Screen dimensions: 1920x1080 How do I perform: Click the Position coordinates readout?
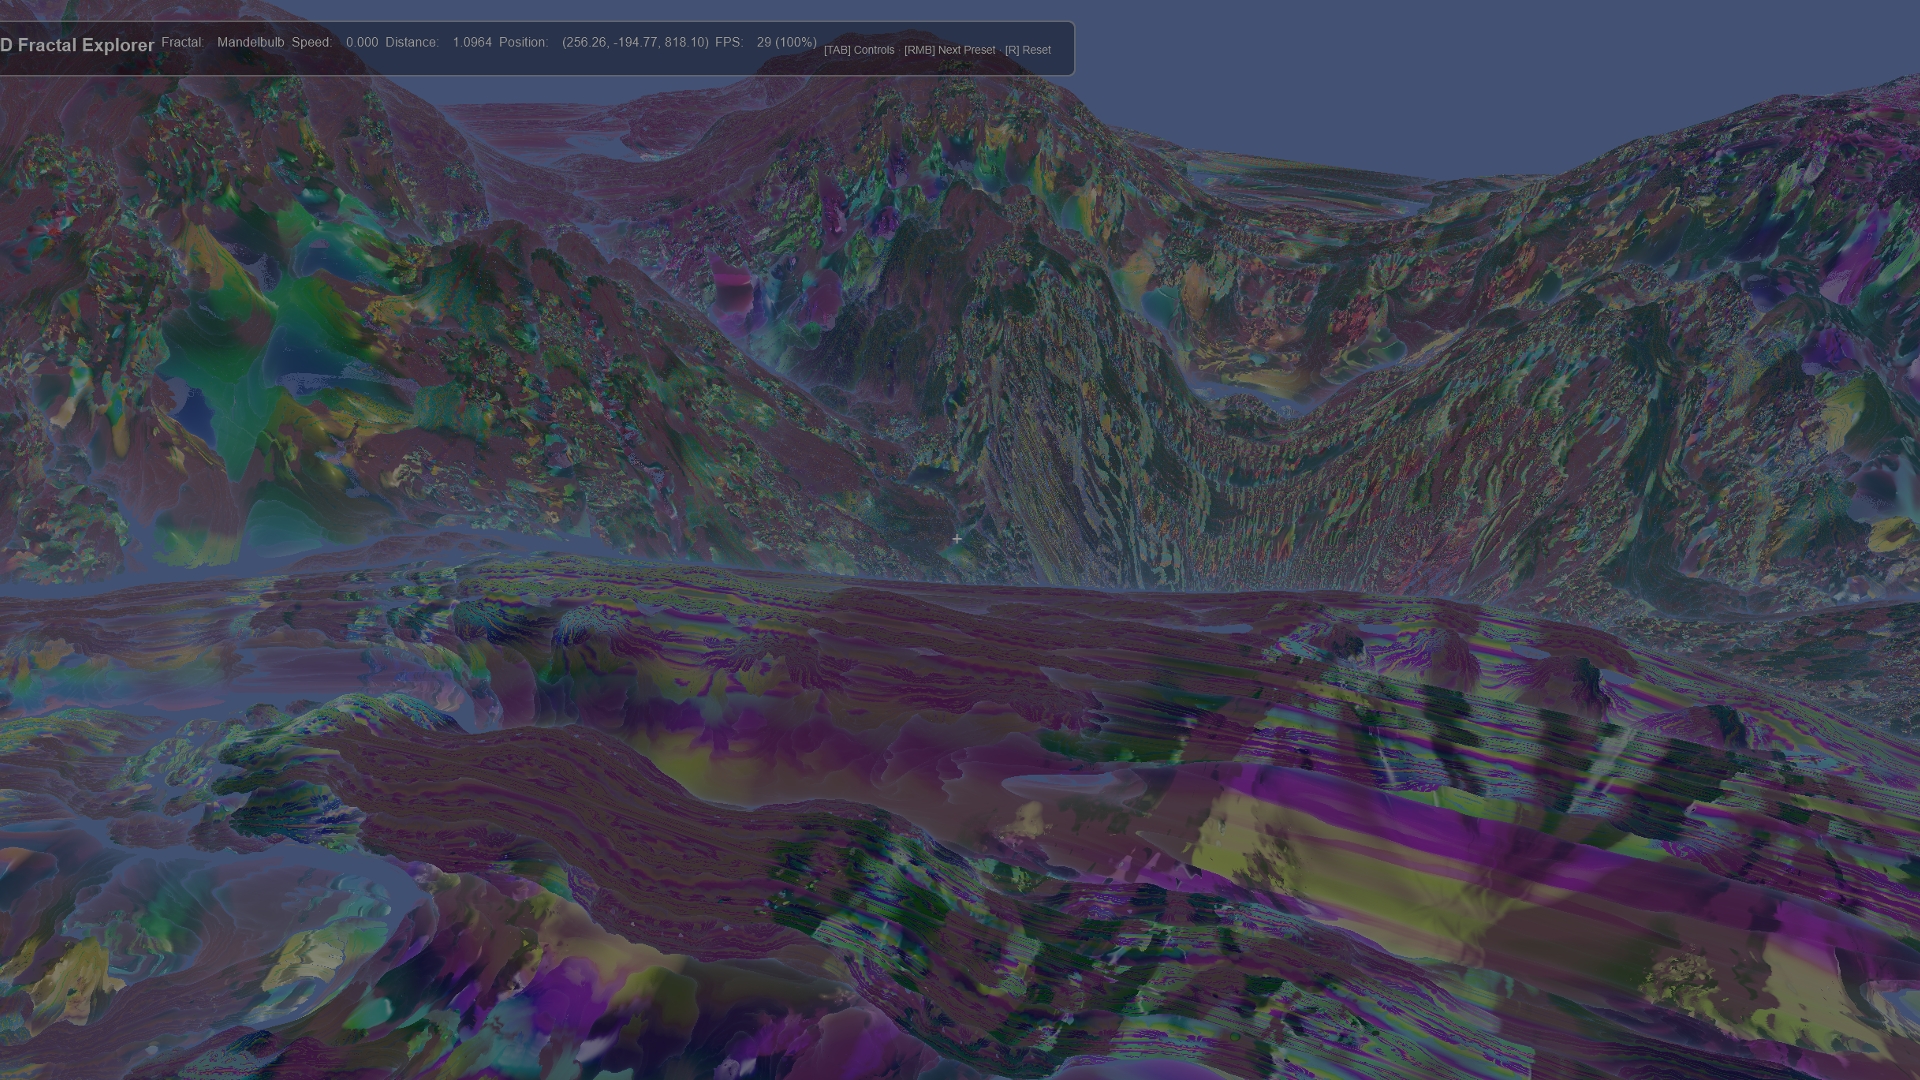(x=635, y=42)
